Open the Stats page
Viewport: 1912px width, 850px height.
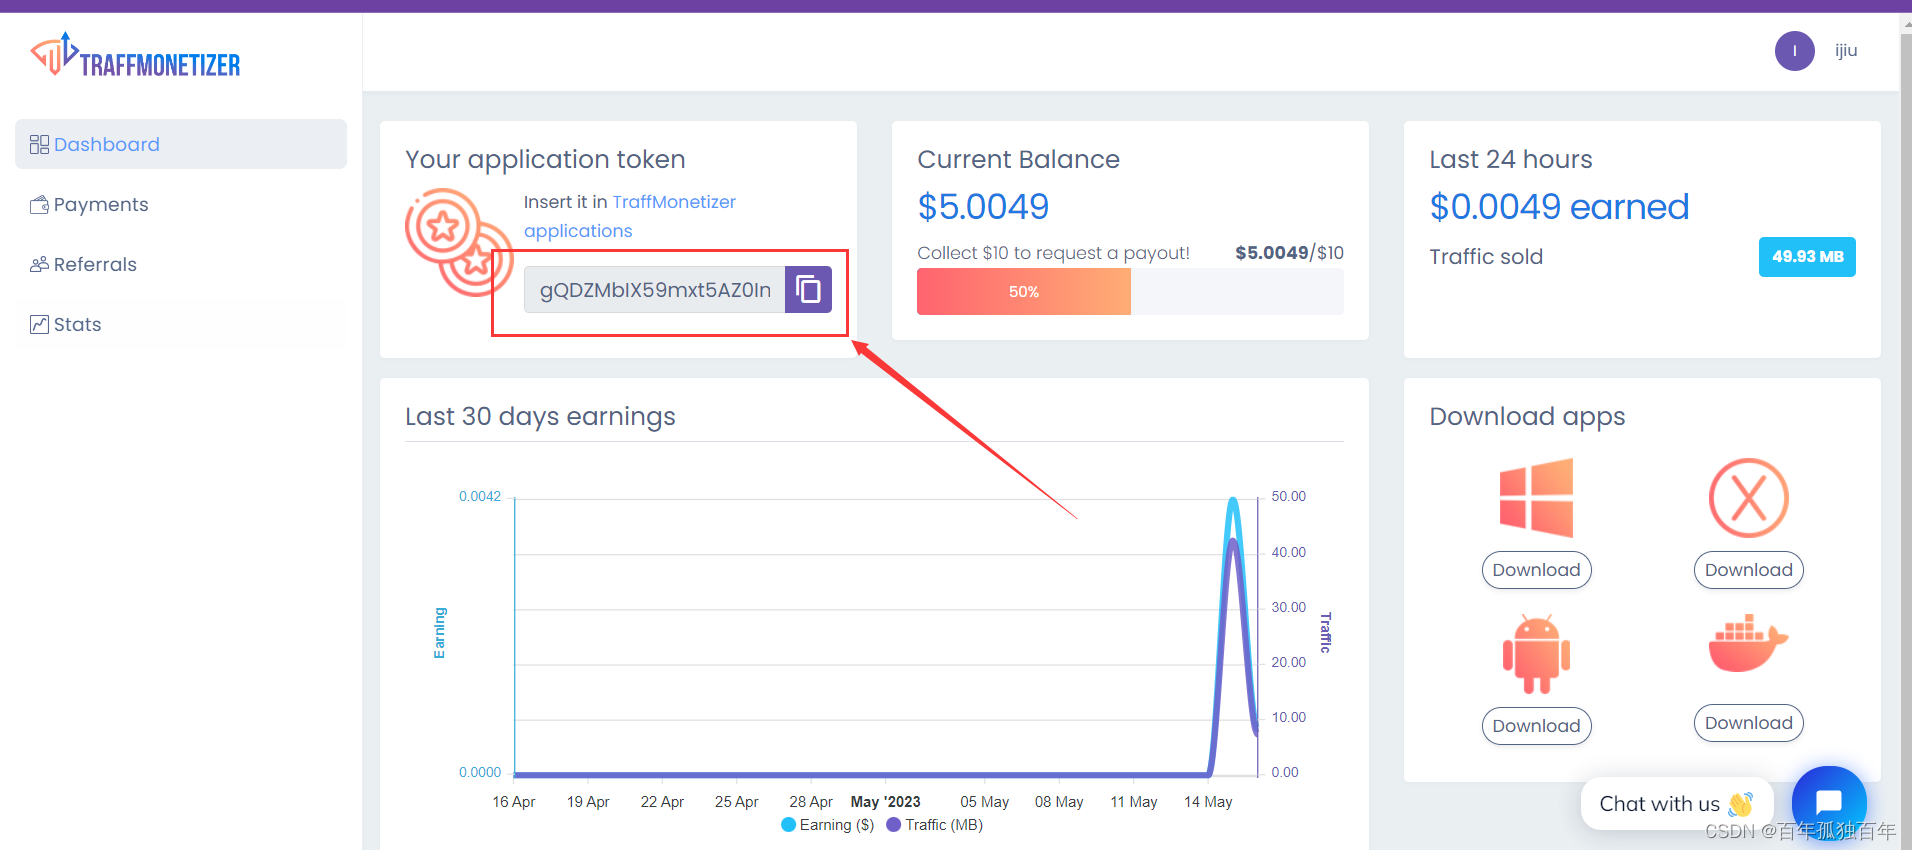tap(181, 324)
